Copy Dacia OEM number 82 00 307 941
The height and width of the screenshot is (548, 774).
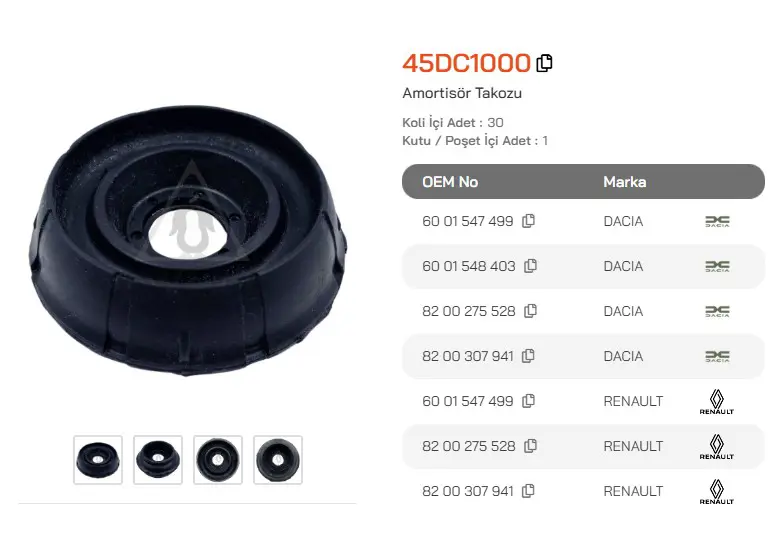click(529, 356)
